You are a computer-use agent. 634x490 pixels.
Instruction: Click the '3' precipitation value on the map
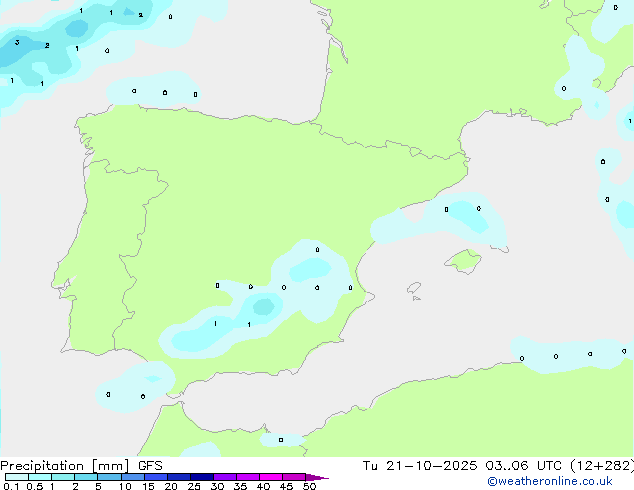[17, 42]
